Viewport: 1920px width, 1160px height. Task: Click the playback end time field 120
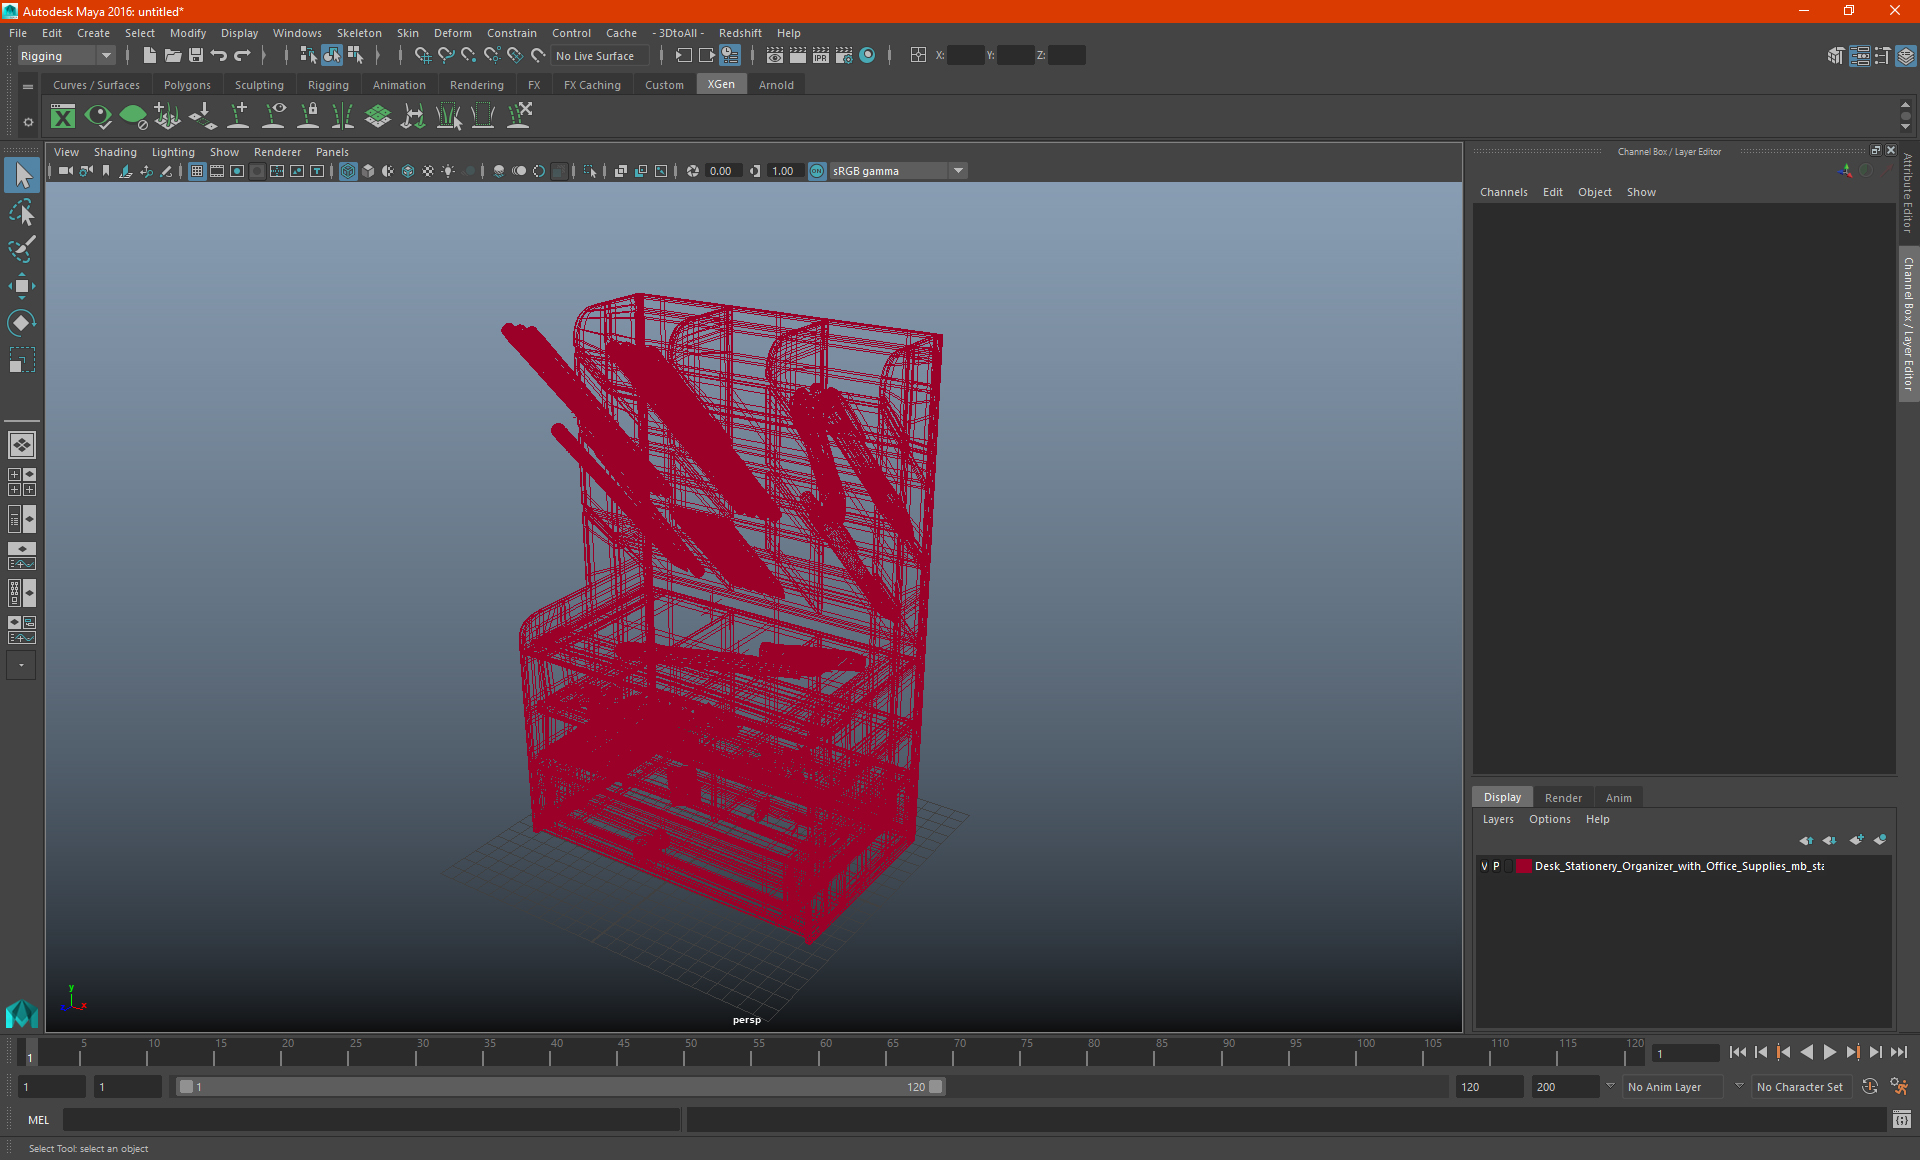(1488, 1087)
